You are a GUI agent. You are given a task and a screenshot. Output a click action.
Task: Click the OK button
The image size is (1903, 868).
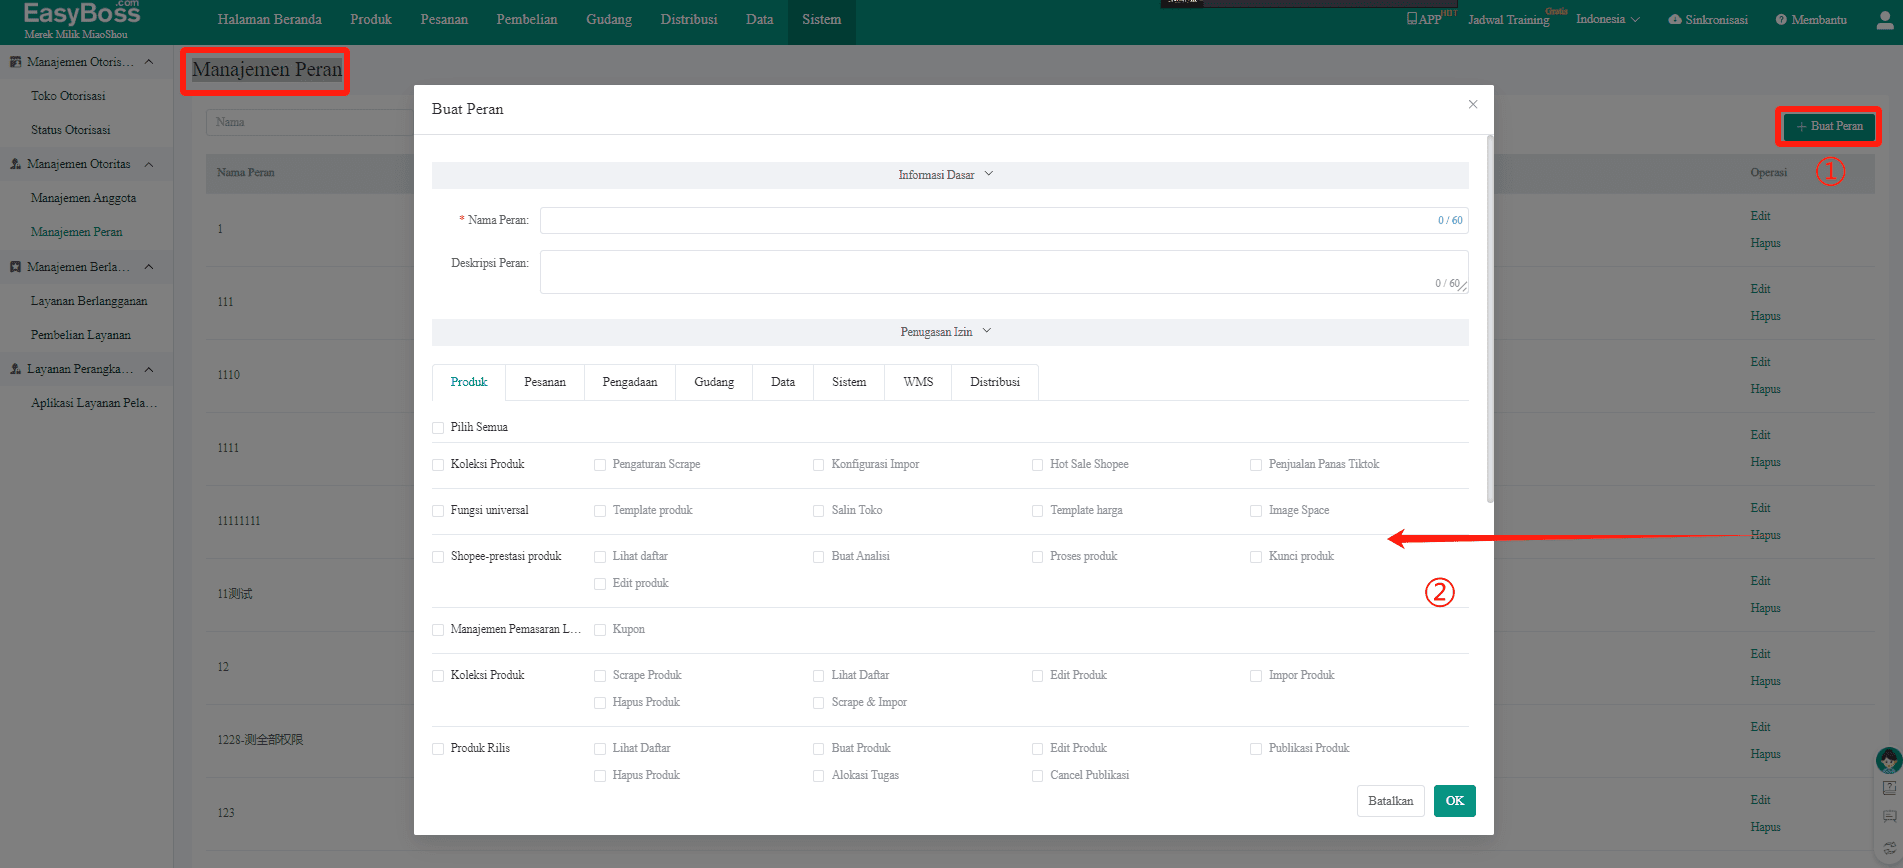tap(1455, 801)
